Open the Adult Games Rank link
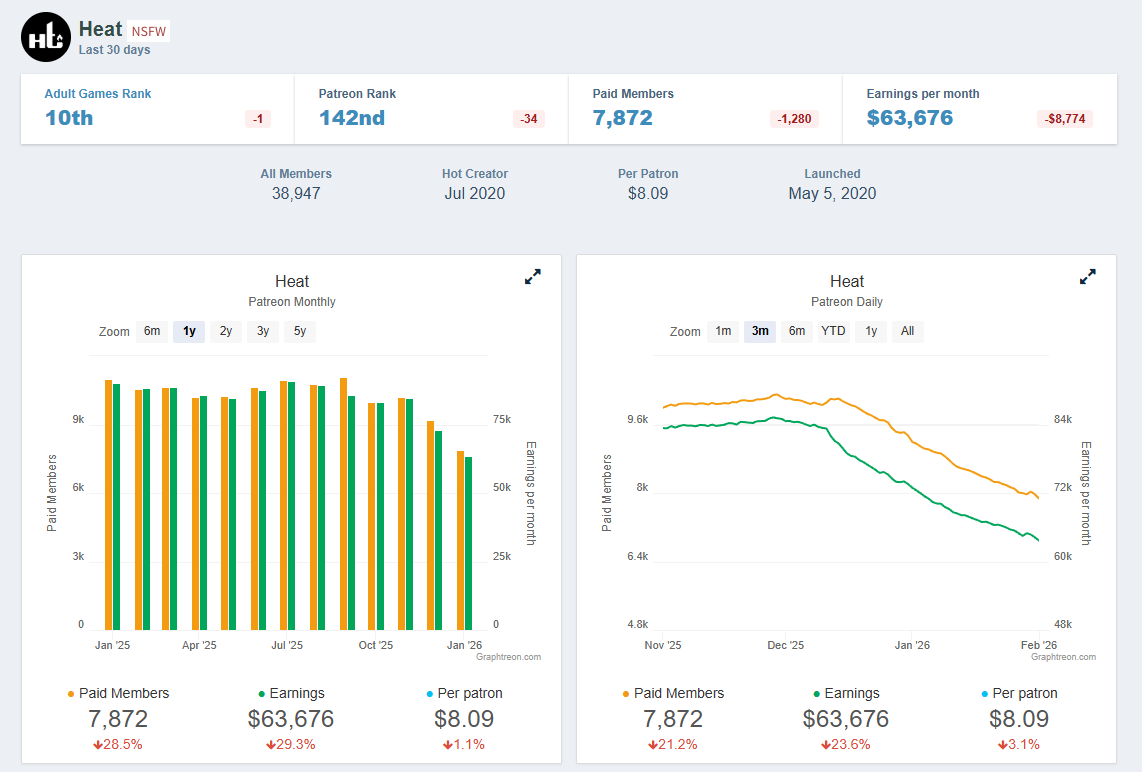The width and height of the screenshot is (1142, 772). (x=98, y=94)
